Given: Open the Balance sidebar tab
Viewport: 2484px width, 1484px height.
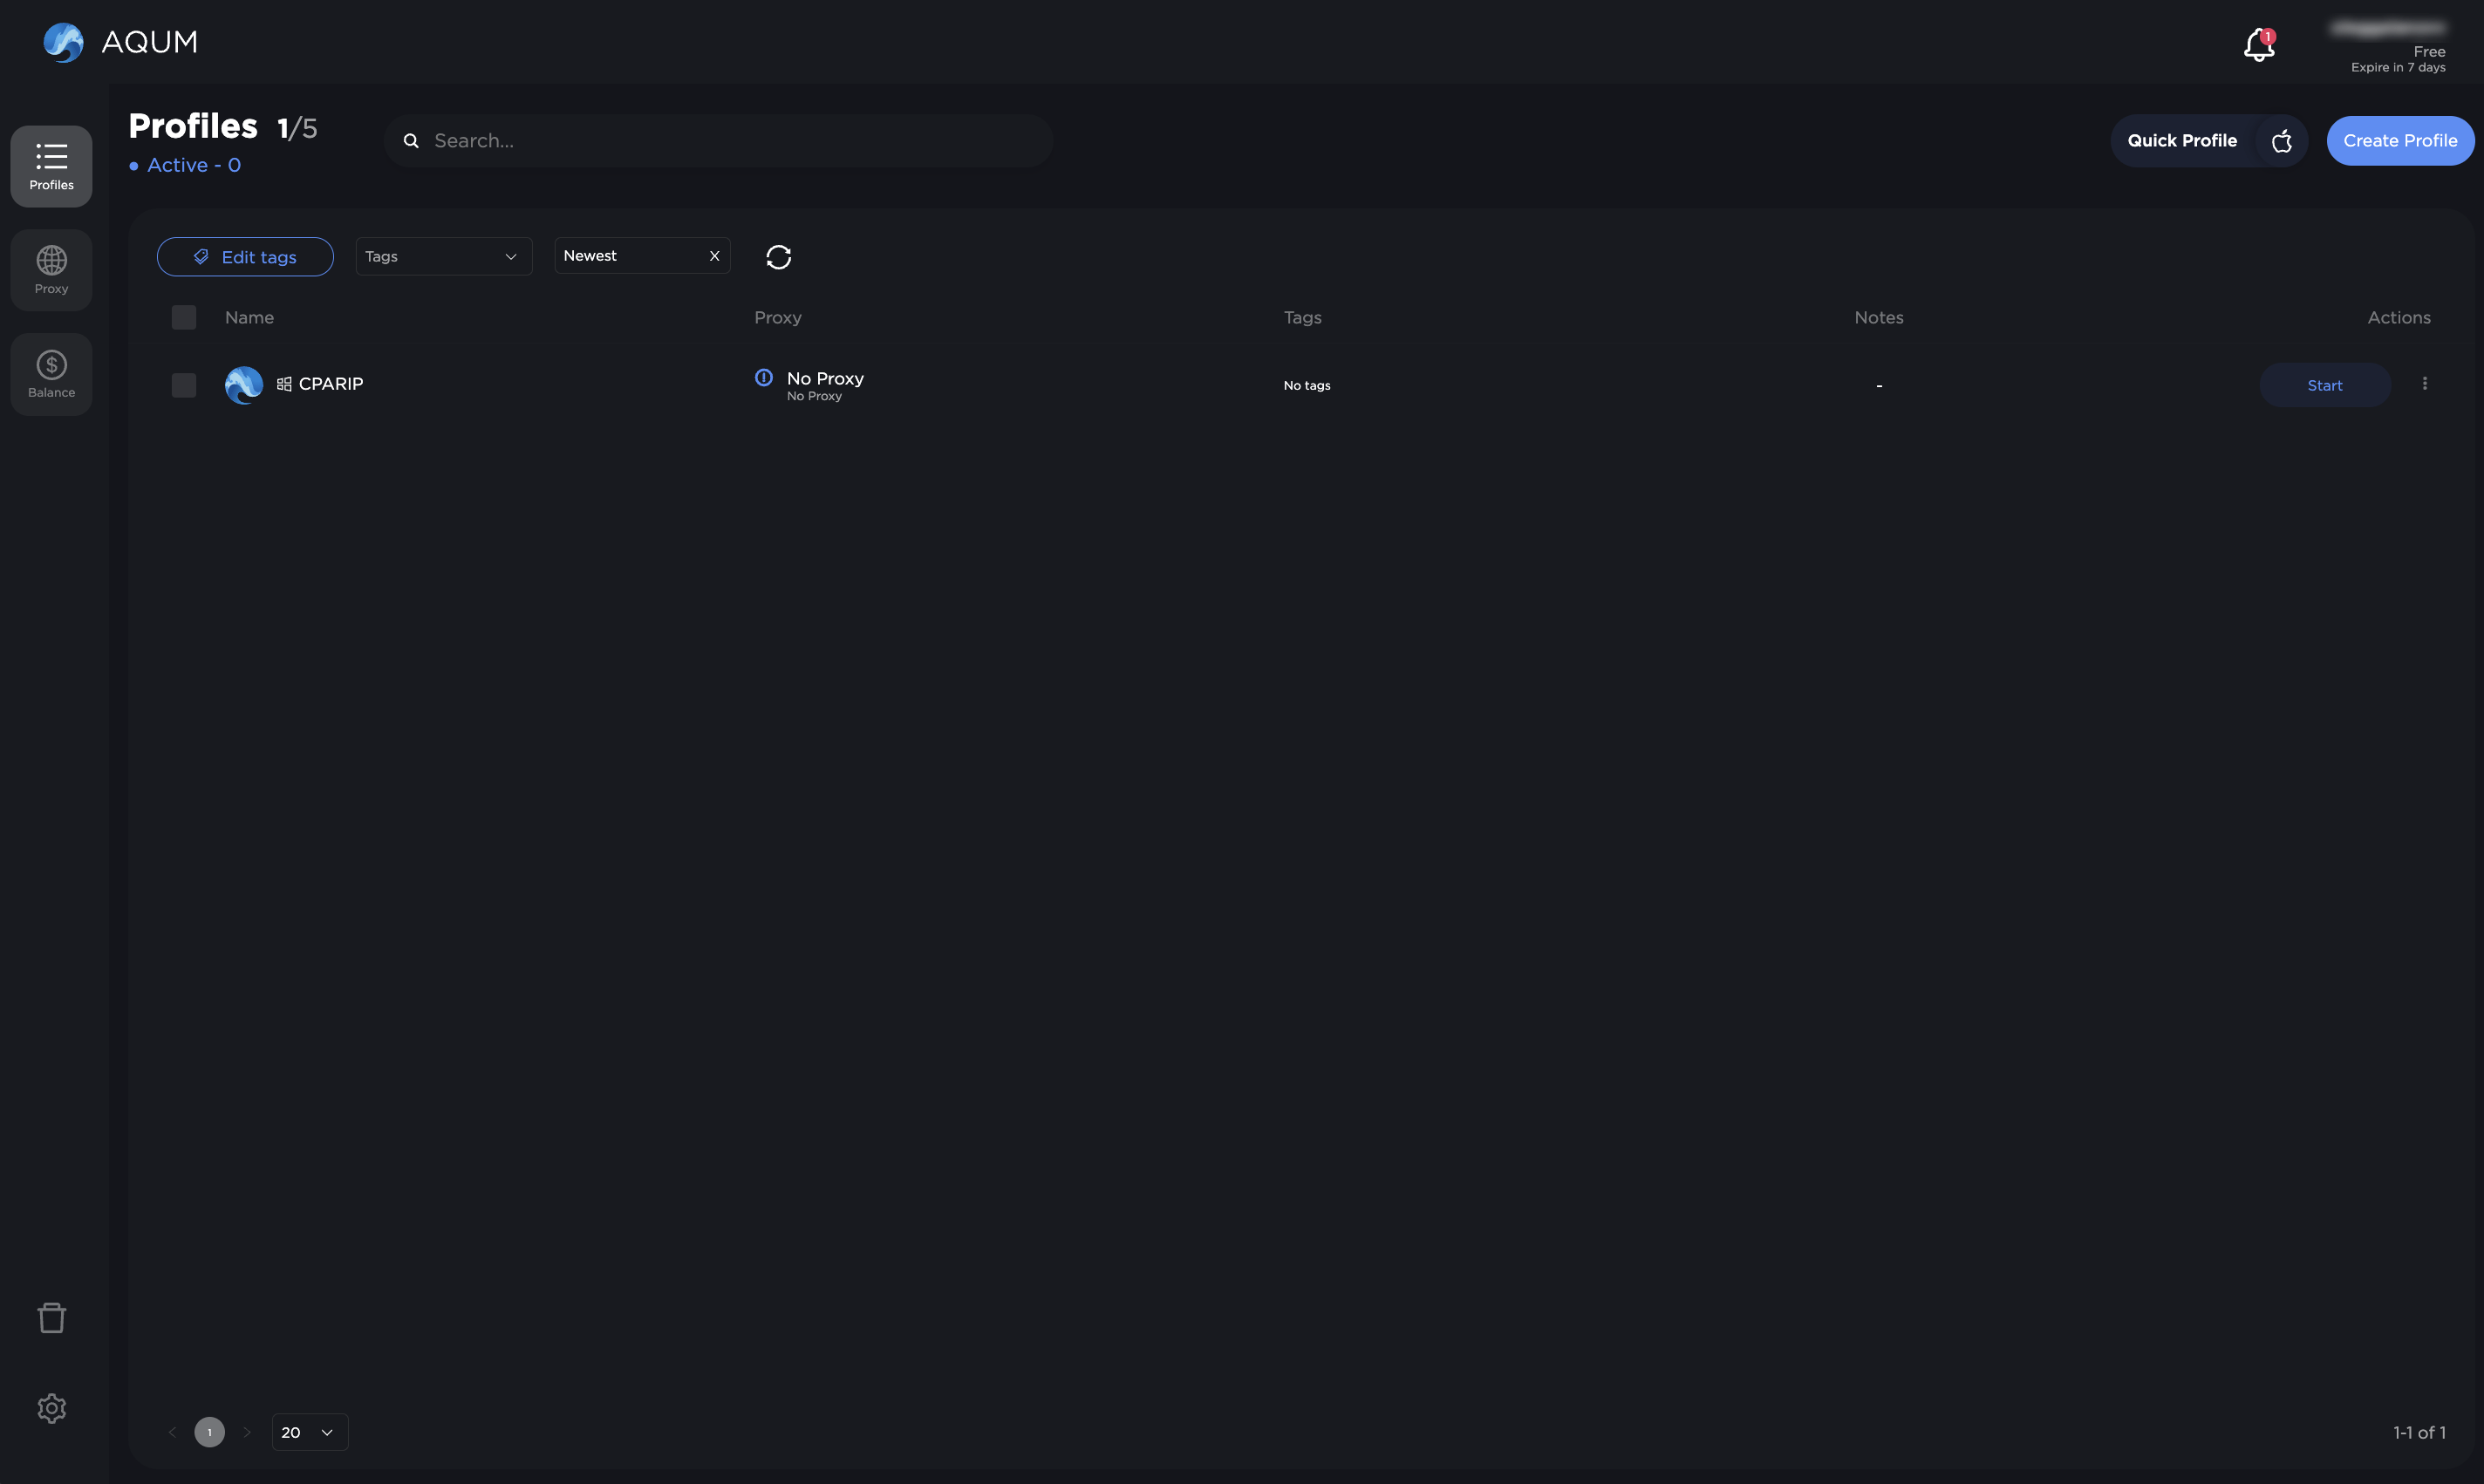Looking at the screenshot, I should [51, 374].
